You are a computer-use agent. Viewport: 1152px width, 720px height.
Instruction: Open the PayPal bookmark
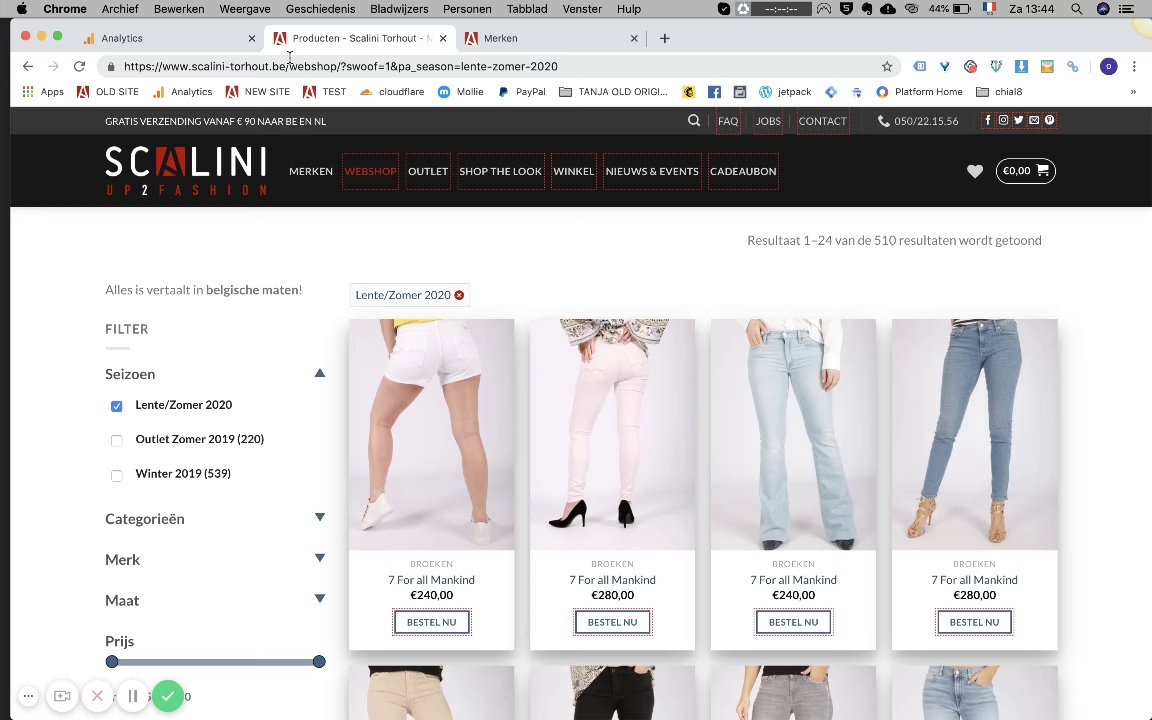522,92
